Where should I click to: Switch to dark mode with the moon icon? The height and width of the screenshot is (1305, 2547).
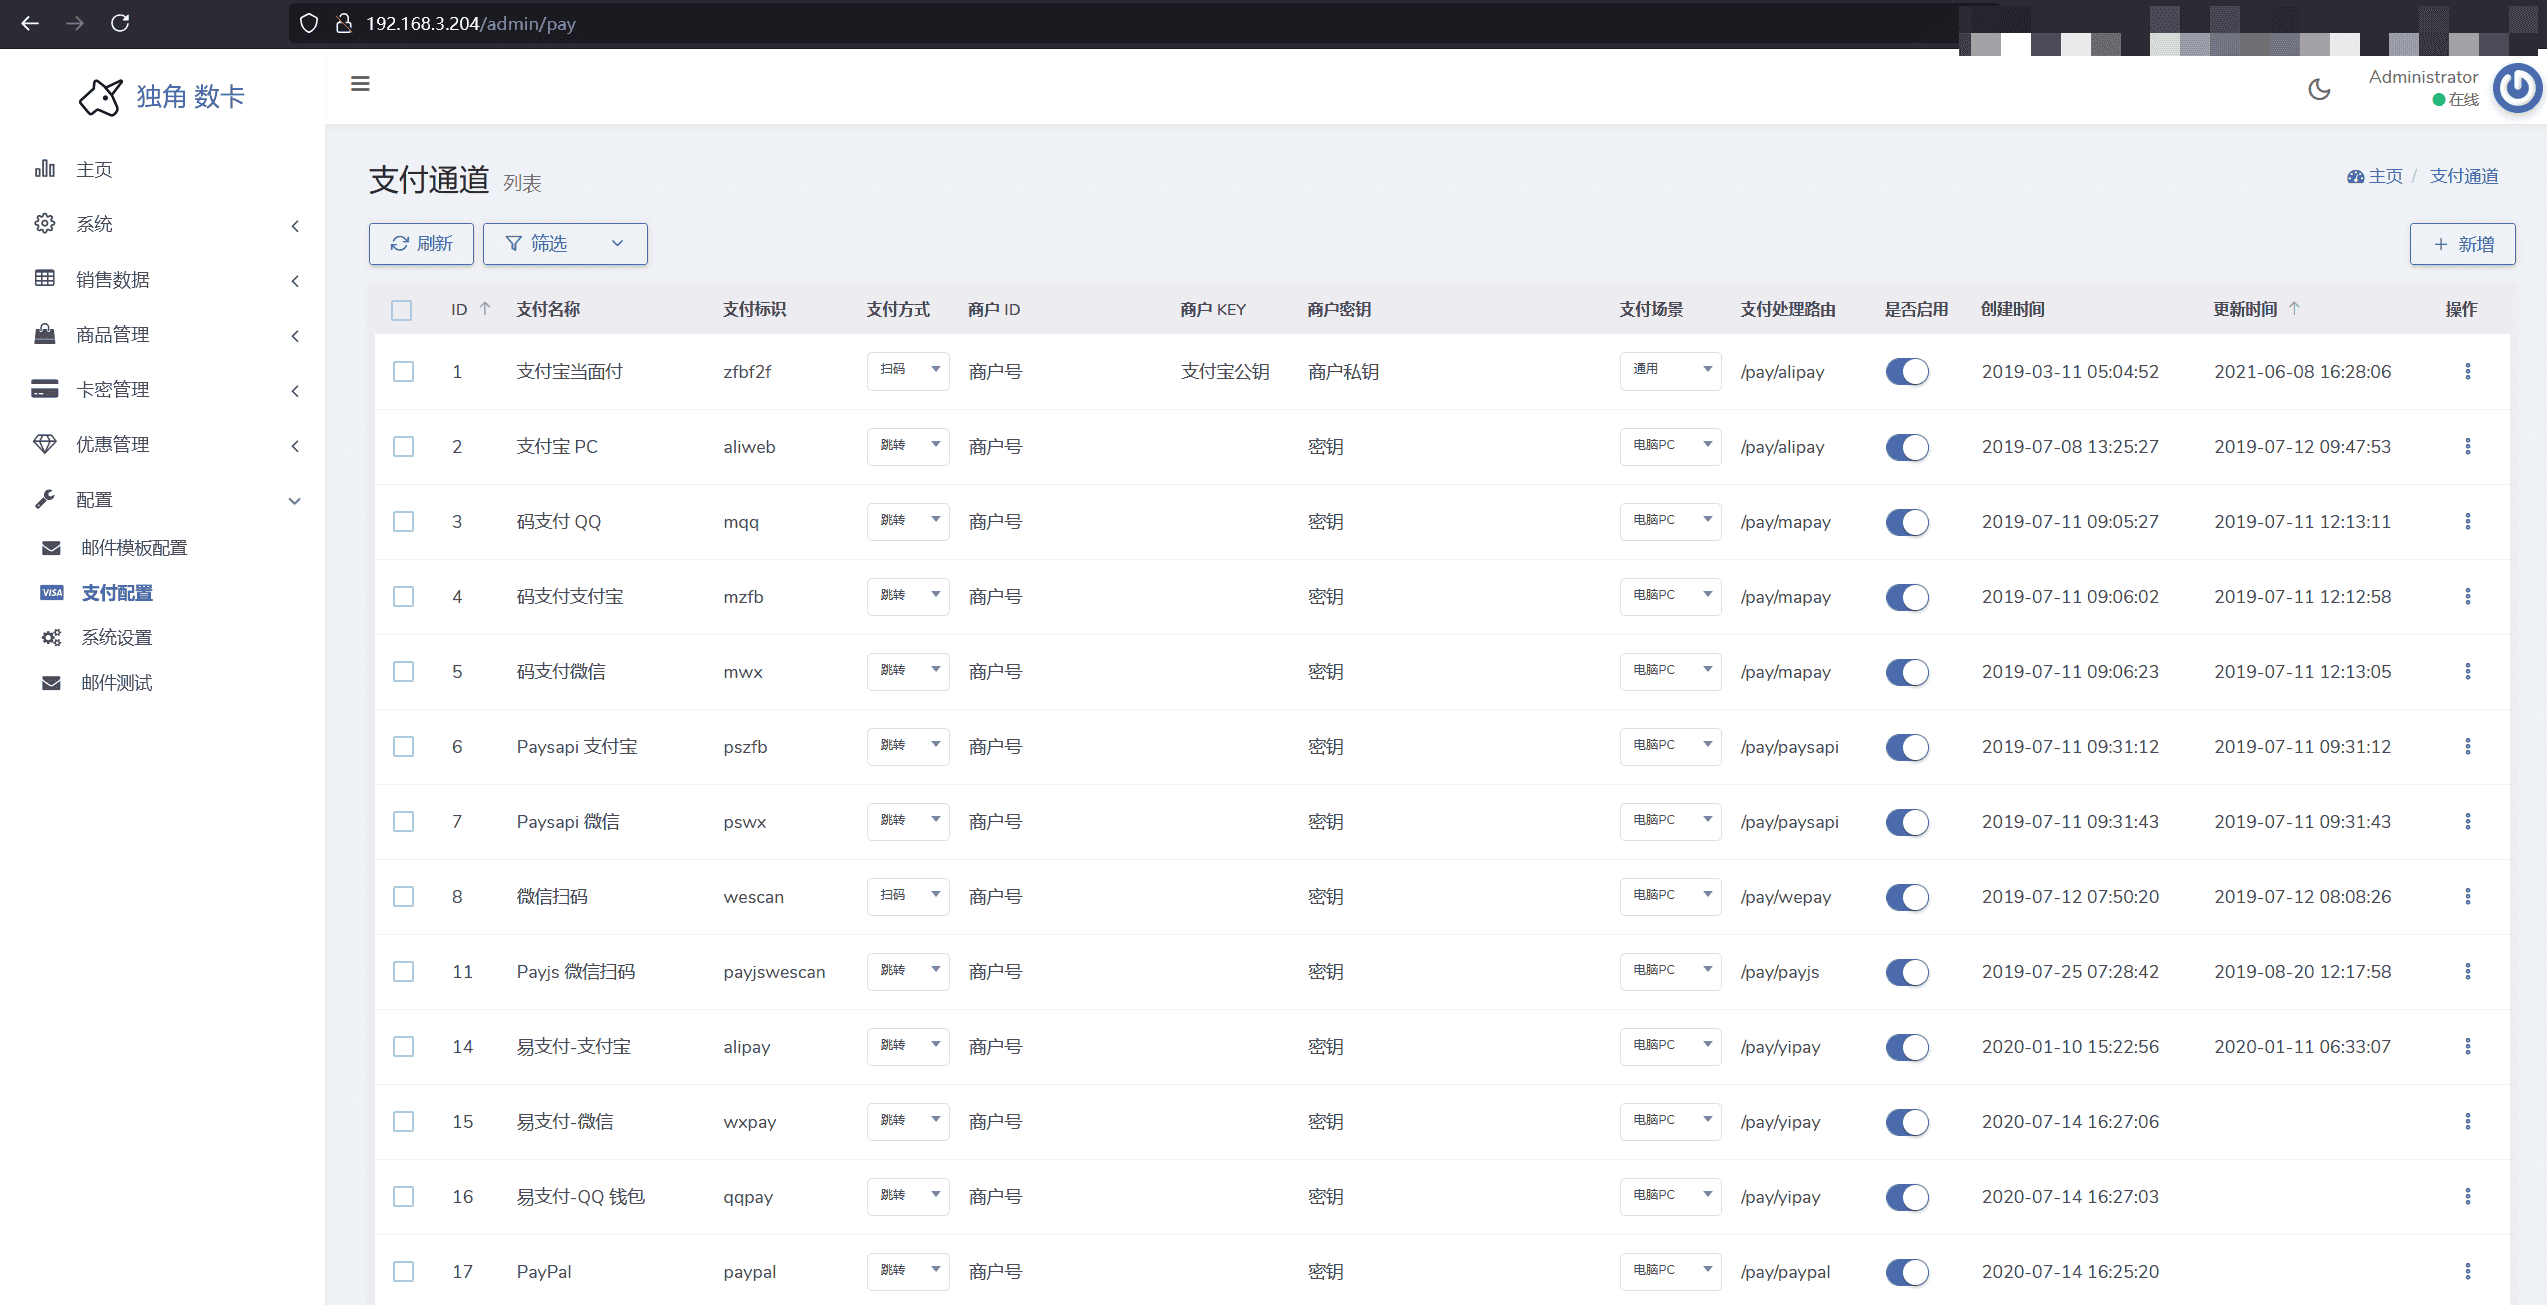pyautogui.click(x=2319, y=90)
